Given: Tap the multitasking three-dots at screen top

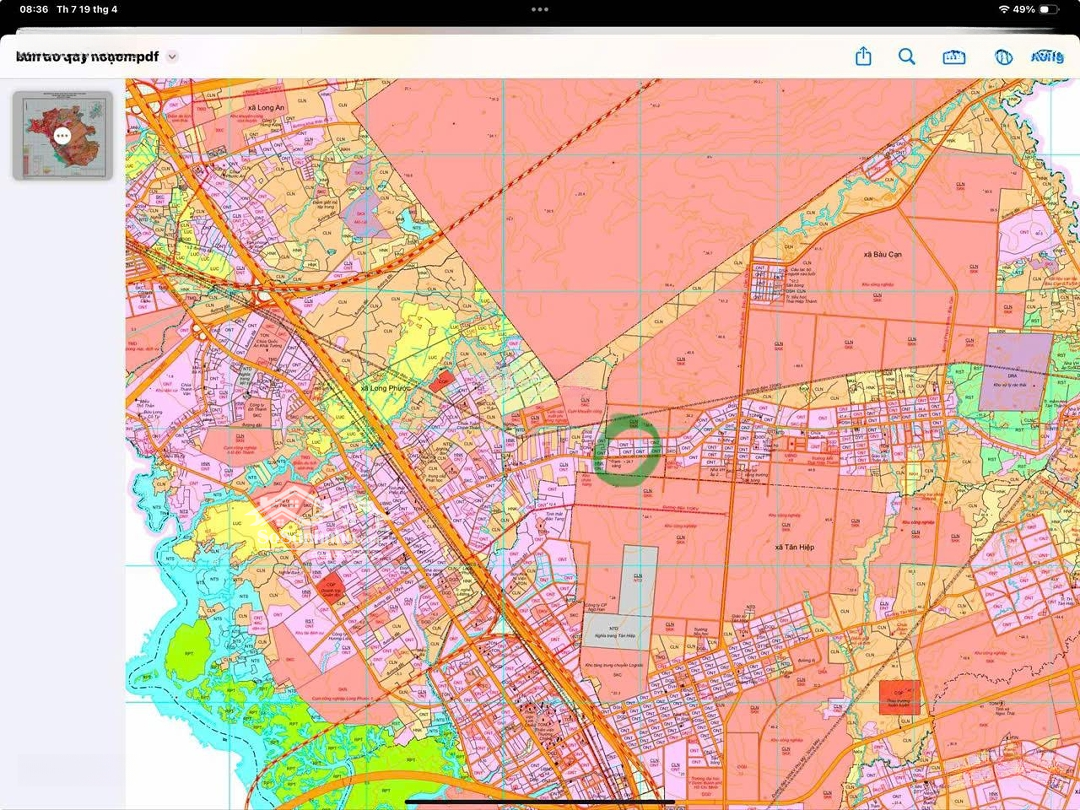Looking at the screenshot, I should point(540,9).
